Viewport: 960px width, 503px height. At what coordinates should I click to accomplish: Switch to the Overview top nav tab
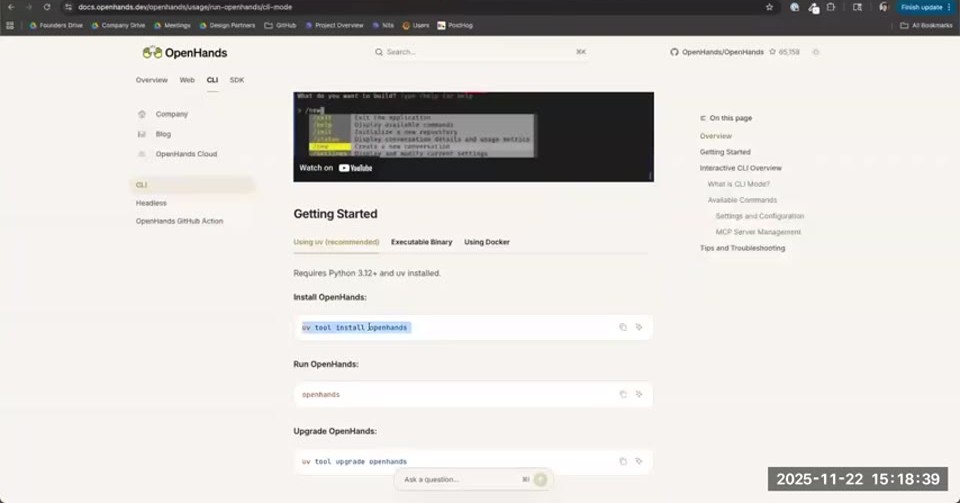click(x=151, y=80)
